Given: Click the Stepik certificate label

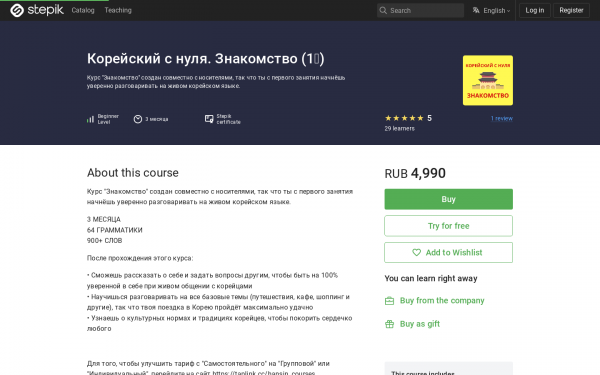Looking at the screenshot, I should click(228, 119).
